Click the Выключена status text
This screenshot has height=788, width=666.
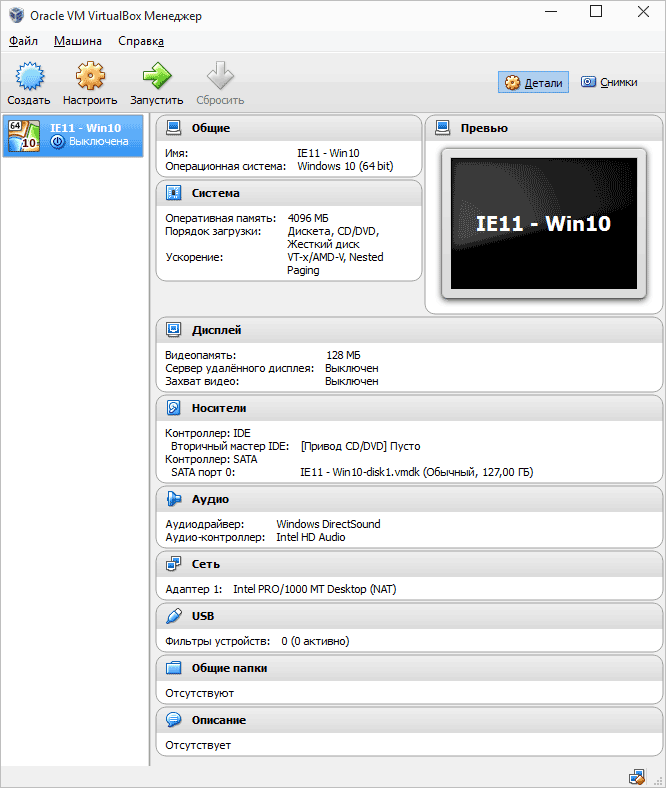click(x=99, y=142)
